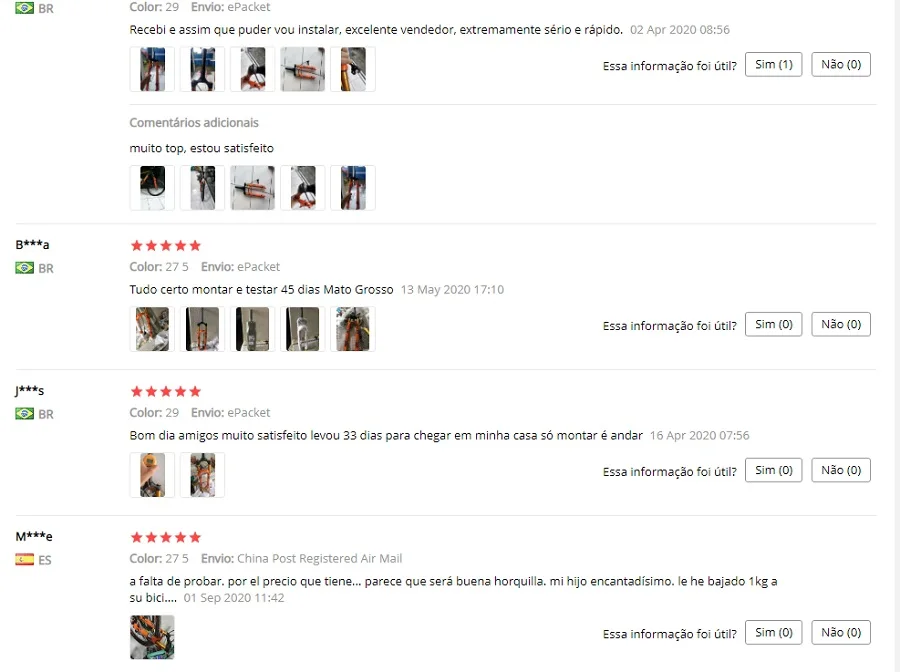Image resolution: width=900 pixels, height=672 pixels.
Task: Click the Brazil flag icon beside J***s
Action: point(24,414)
